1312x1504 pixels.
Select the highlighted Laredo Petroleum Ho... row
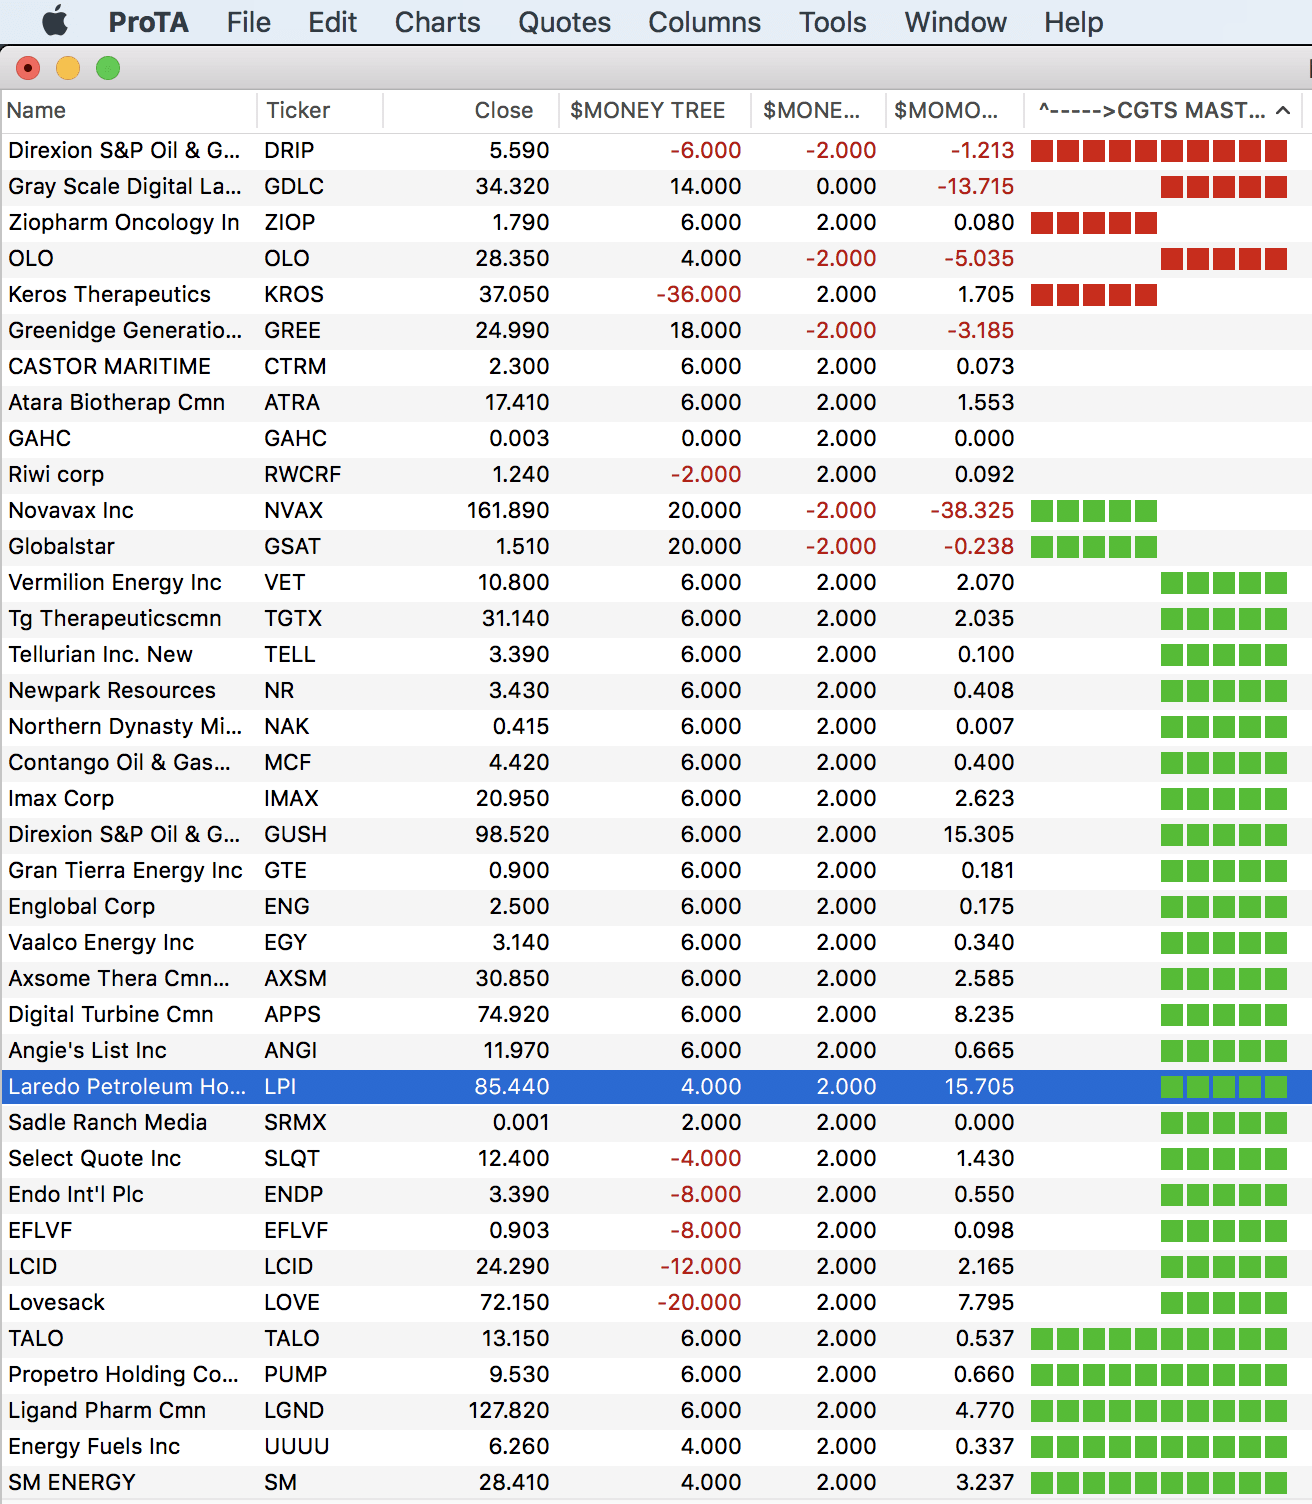[x=656, y=1087]
